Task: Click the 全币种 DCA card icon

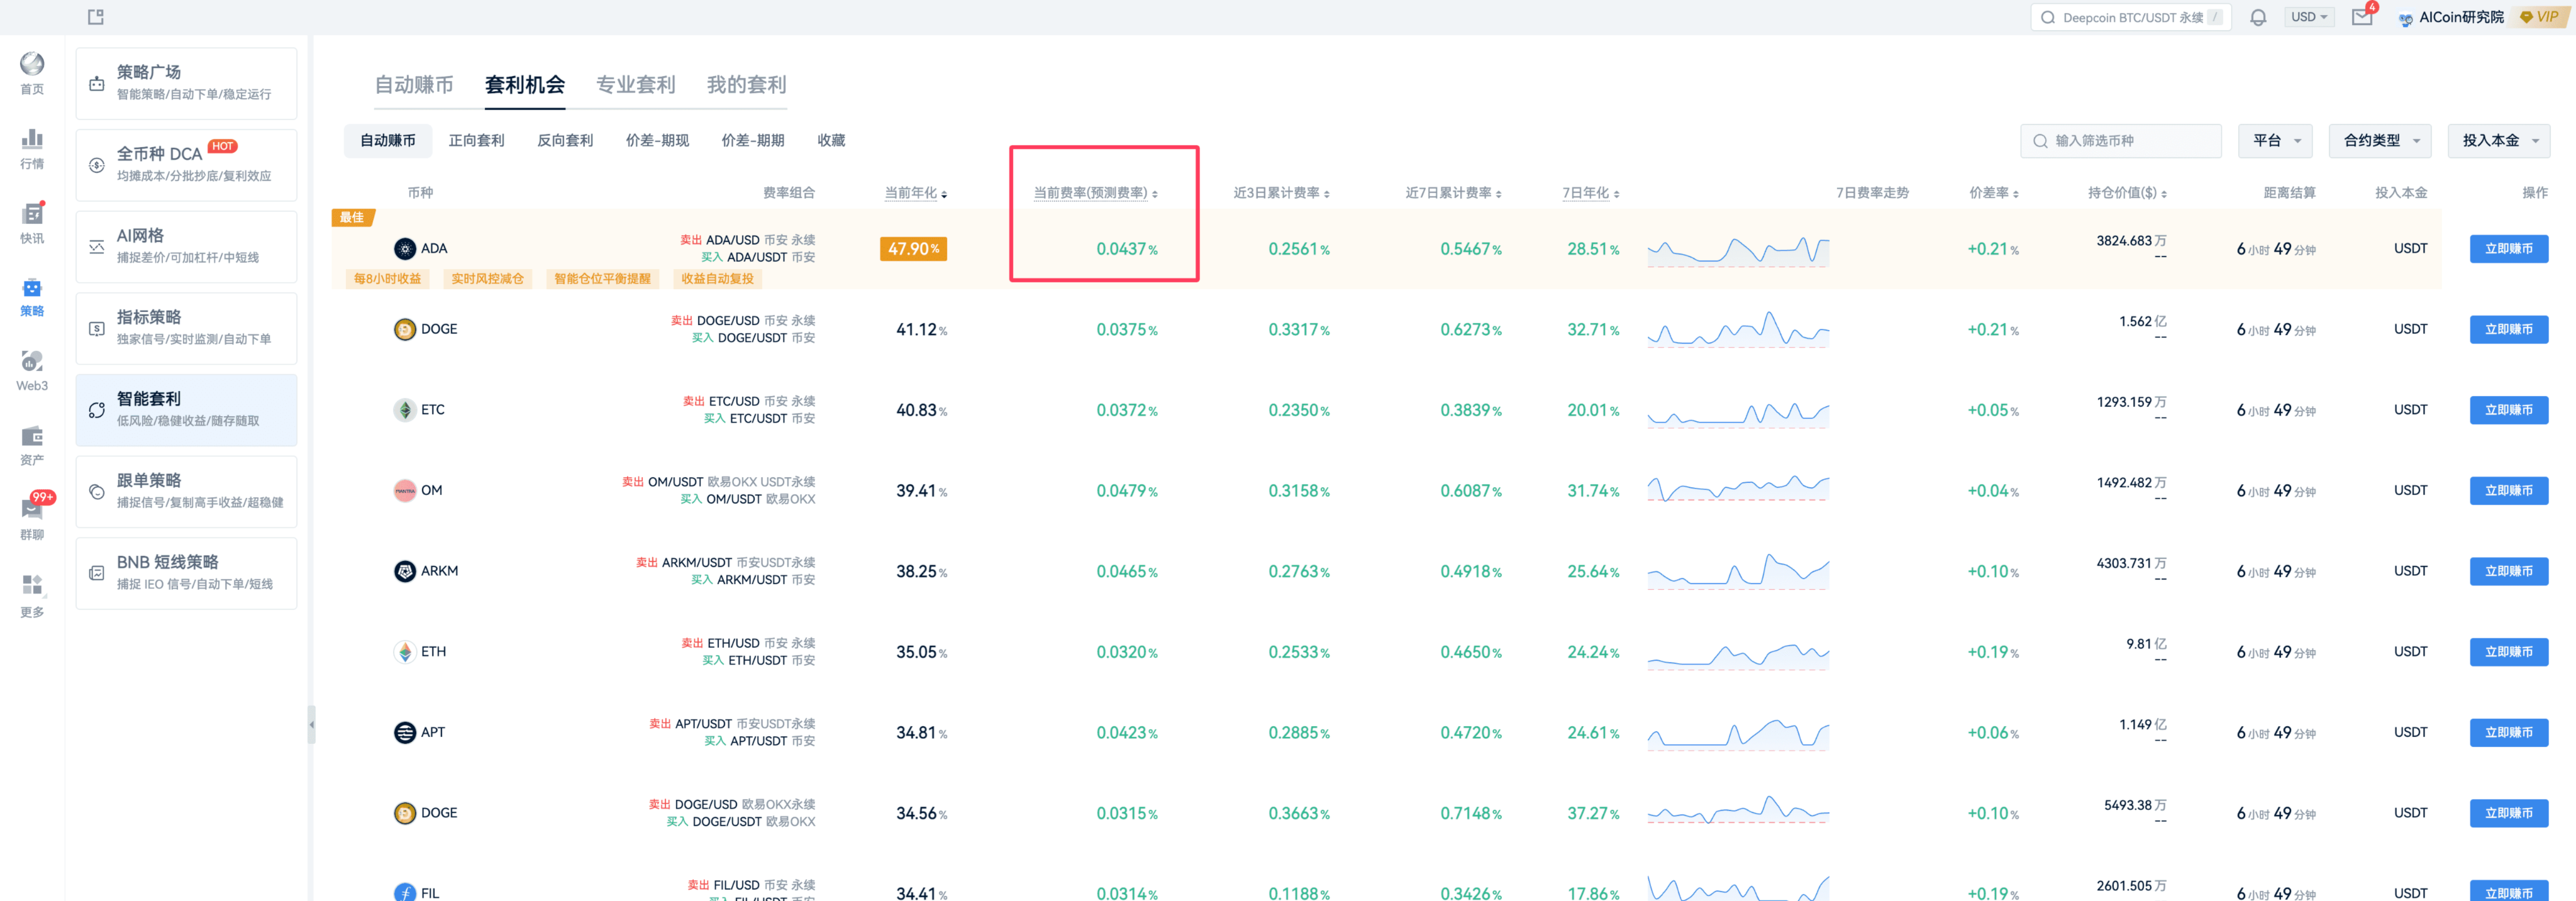Action: point(97,166)
